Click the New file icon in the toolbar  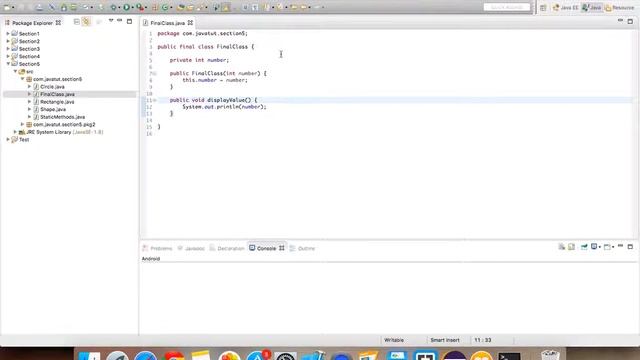click(x=7, y=7)
